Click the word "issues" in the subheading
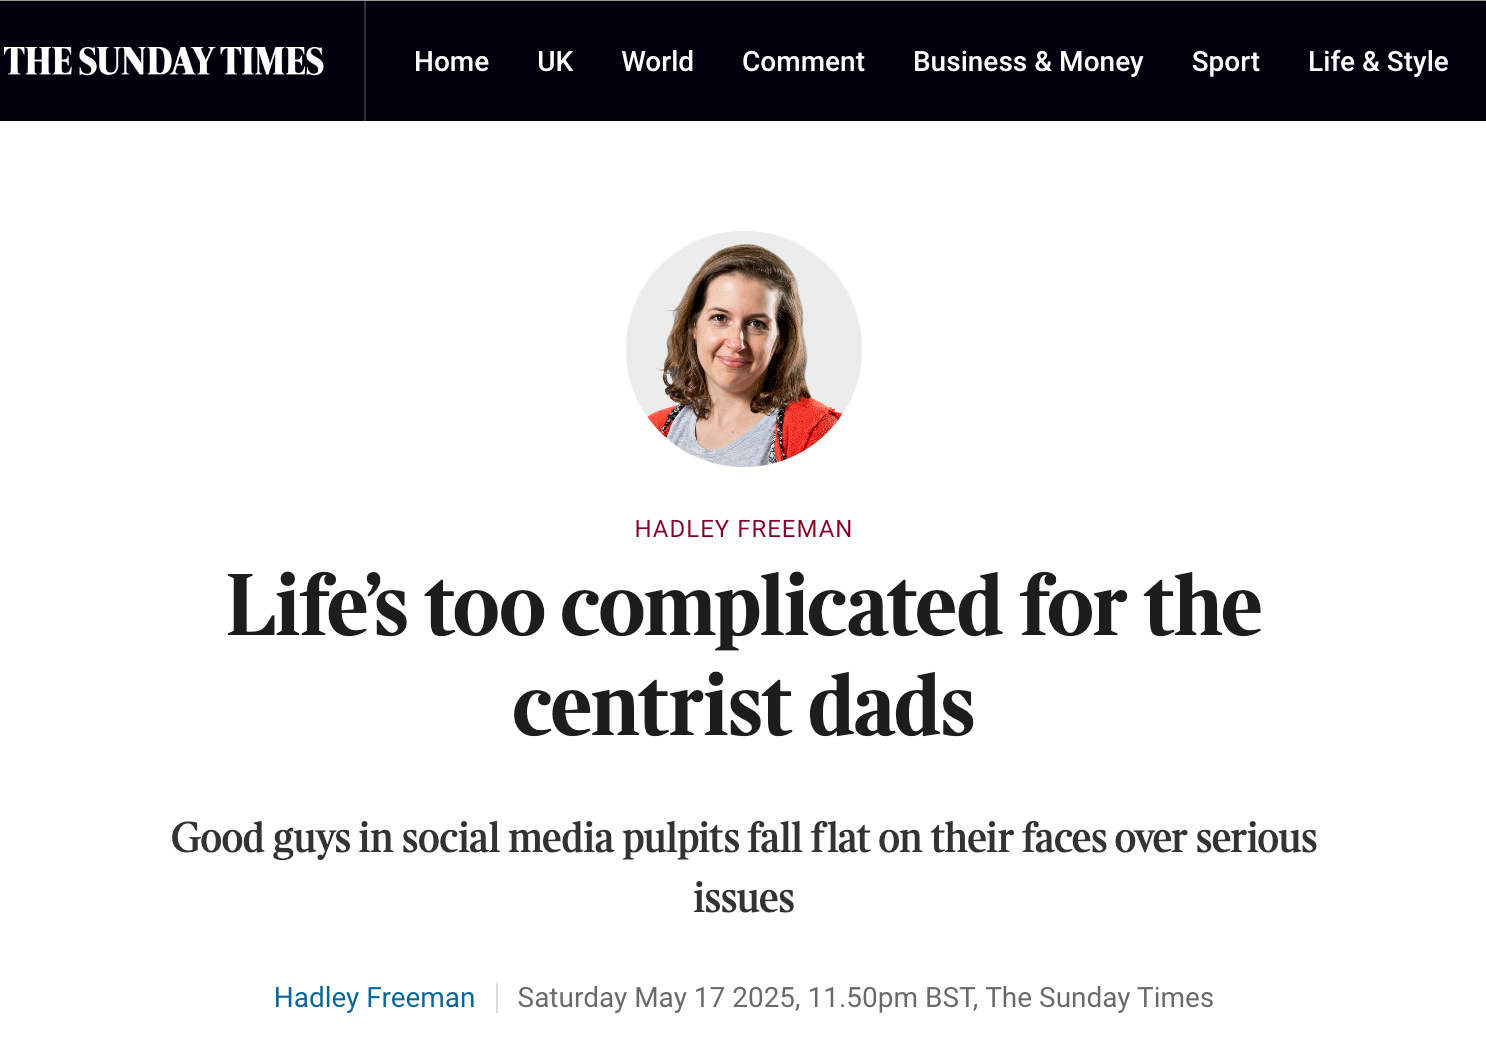This screenshot has height=1038, width=1486. (x=743, y=898)
